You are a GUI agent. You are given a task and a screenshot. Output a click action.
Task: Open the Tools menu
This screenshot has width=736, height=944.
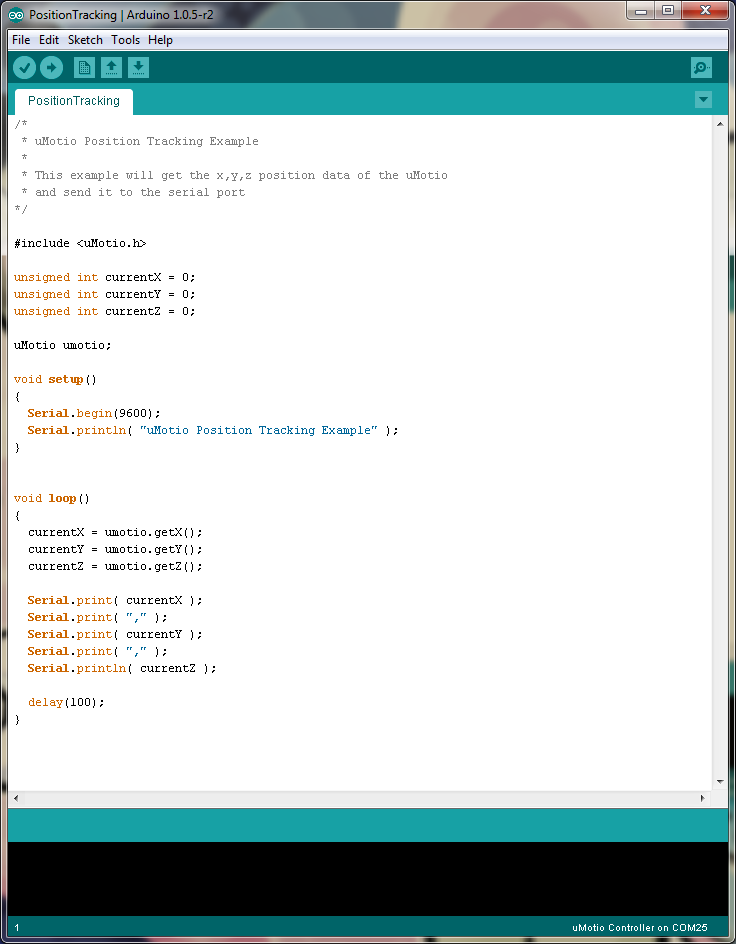click(126, 40)
